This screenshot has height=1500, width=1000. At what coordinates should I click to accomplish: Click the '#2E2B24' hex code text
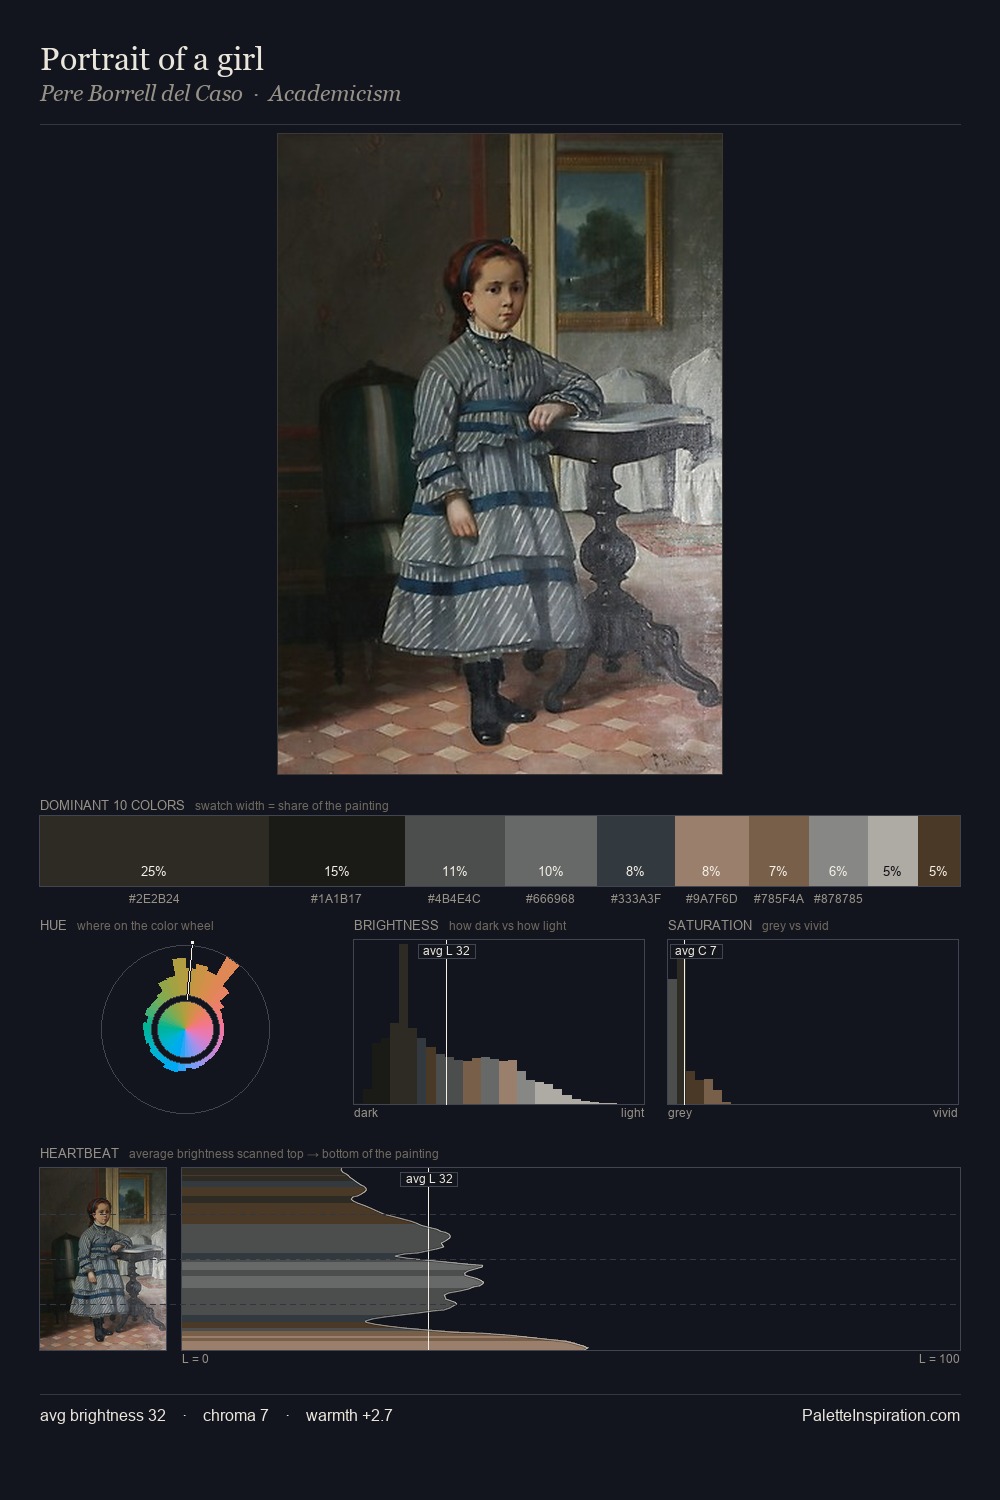click(x=154, y=899)
